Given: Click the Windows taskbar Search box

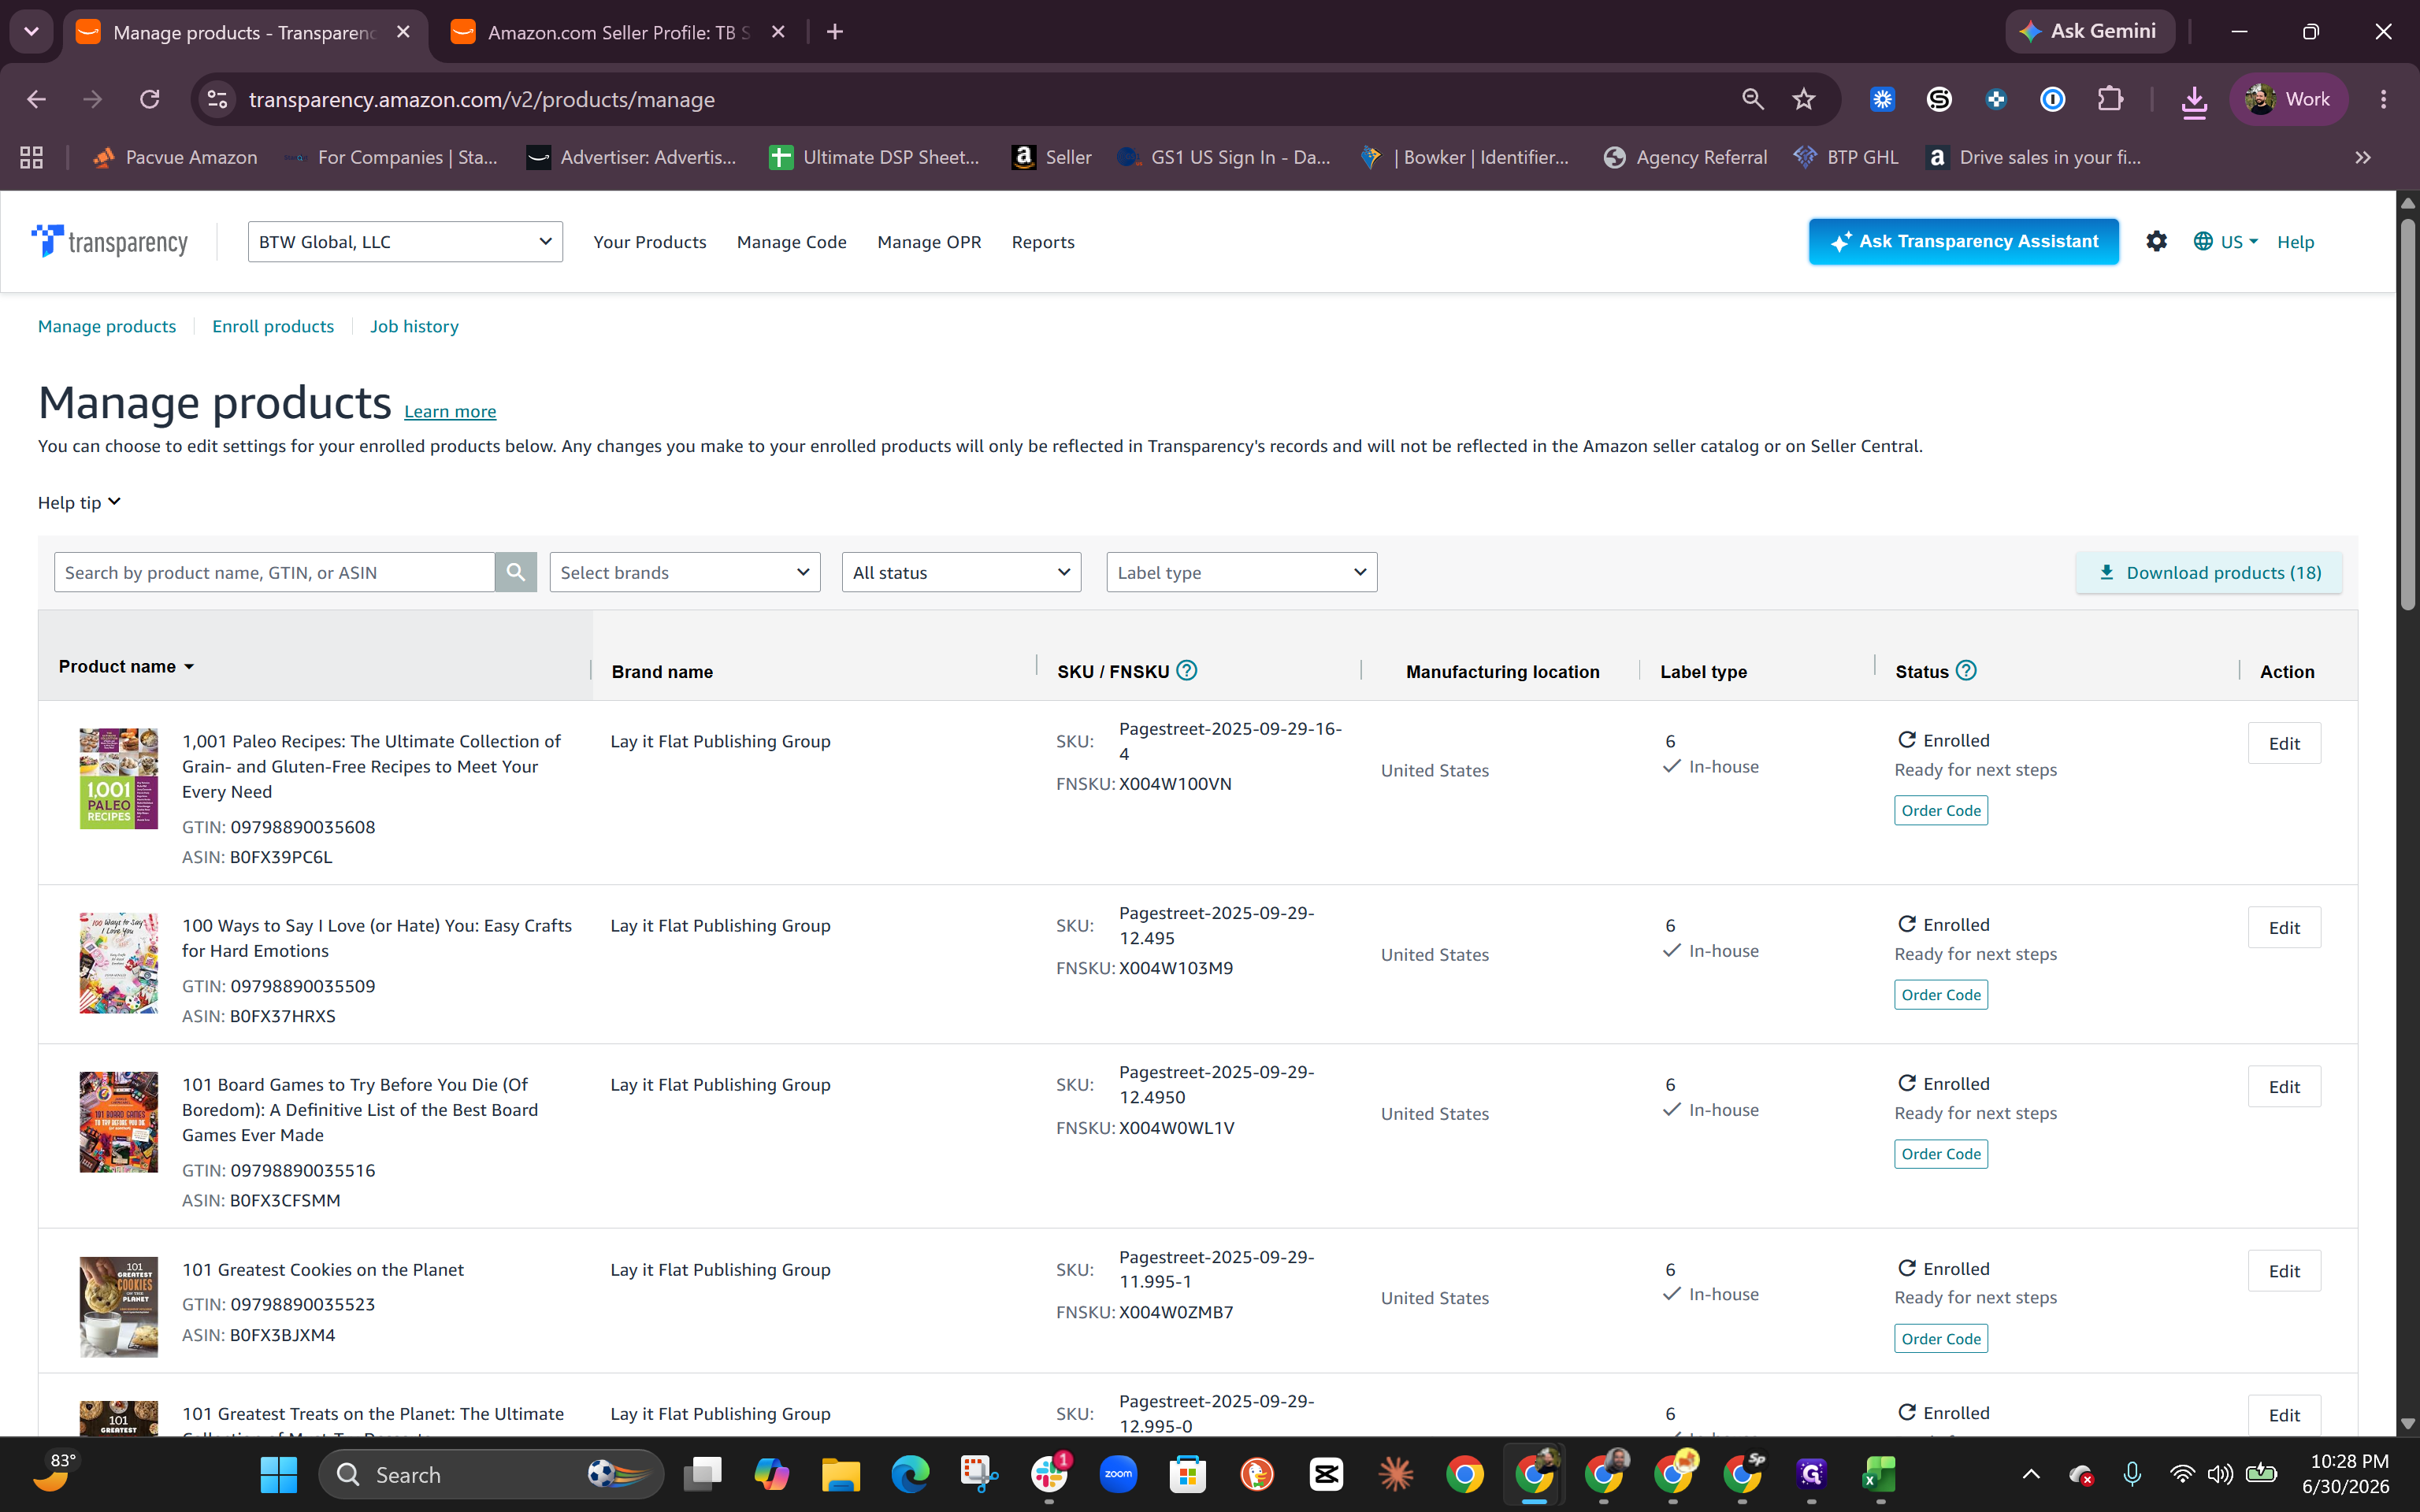Looking at the screenshot, I should pos(490,1474).
